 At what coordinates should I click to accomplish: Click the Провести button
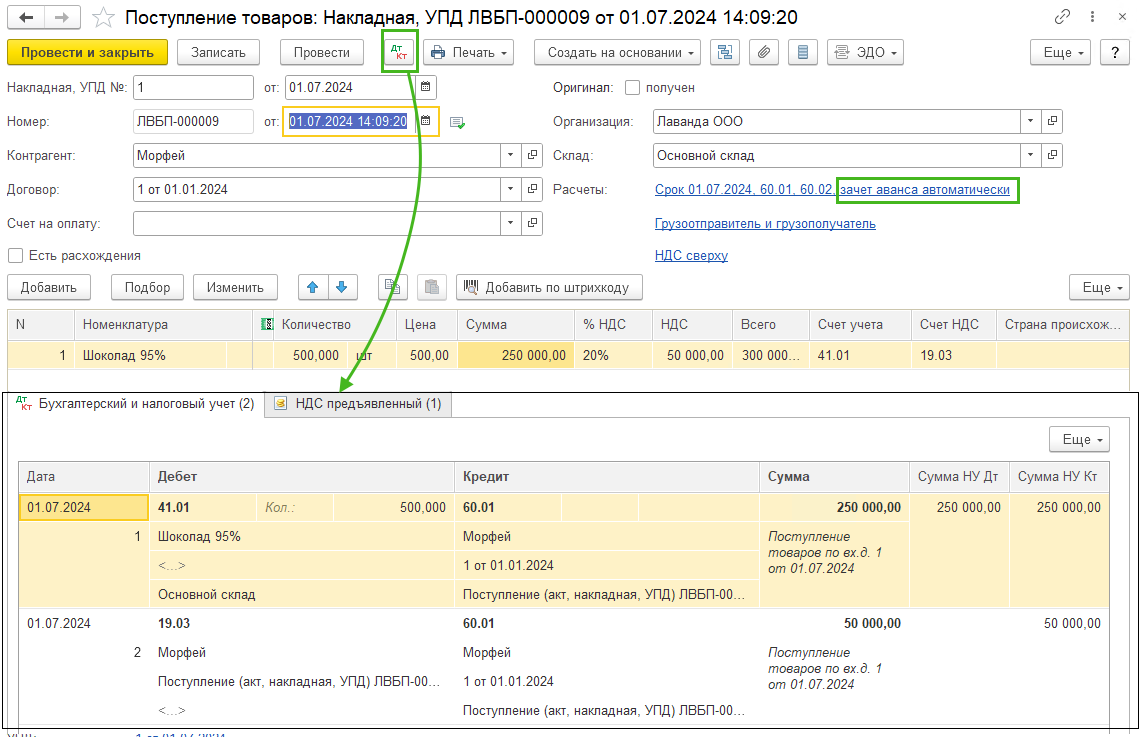pos(322,52)
